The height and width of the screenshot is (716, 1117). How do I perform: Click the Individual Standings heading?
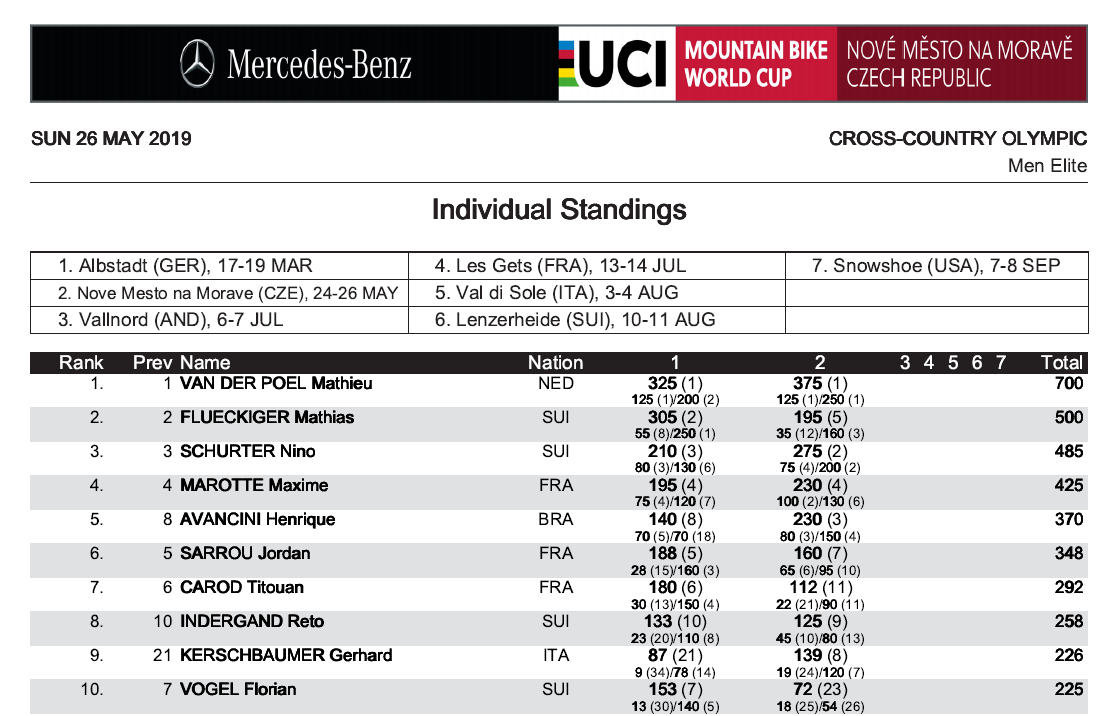559,210
